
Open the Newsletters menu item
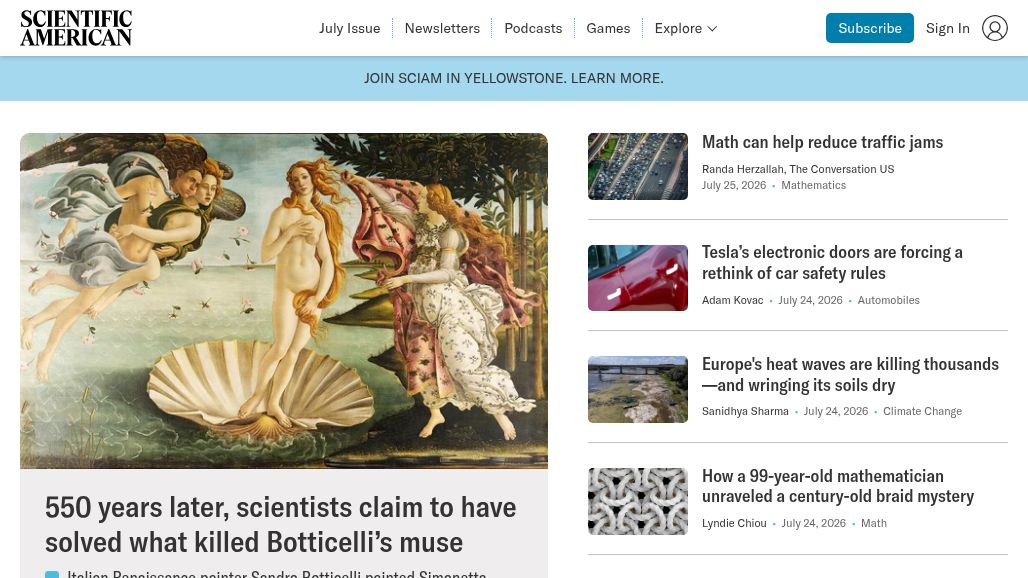pos(442,28)
